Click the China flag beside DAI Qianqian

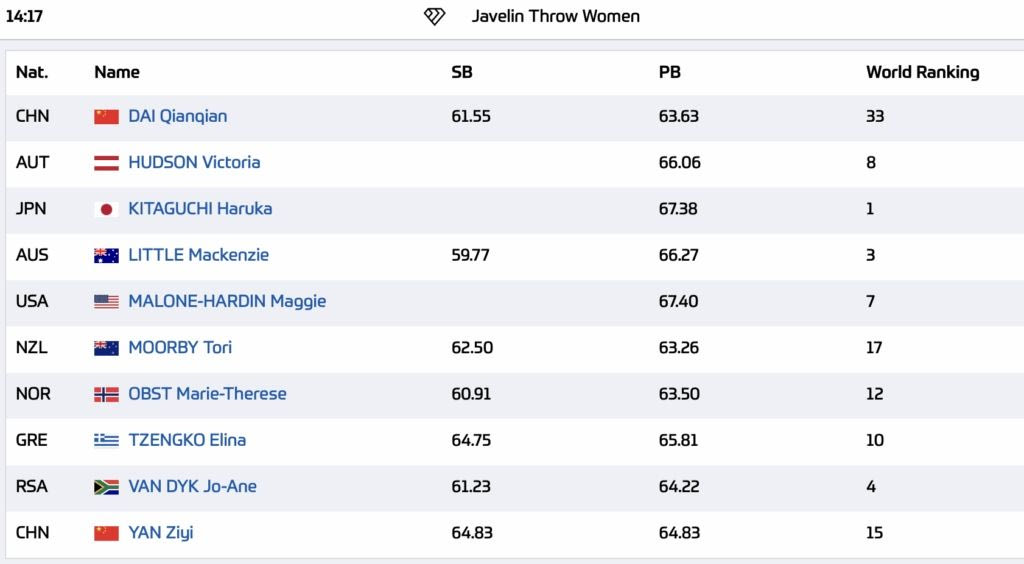click(106, 116)
